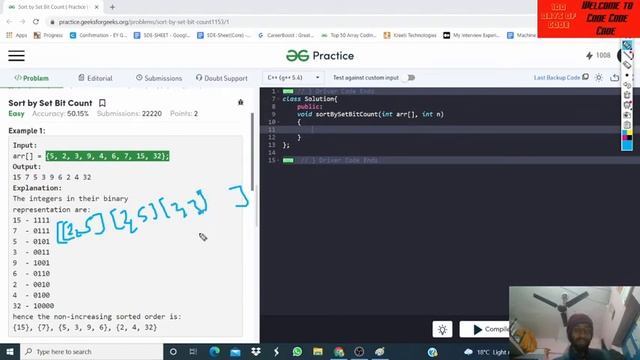Open Cortana circle on taskbar
Screen dimensions: 640x360
(x=173, y=351)
